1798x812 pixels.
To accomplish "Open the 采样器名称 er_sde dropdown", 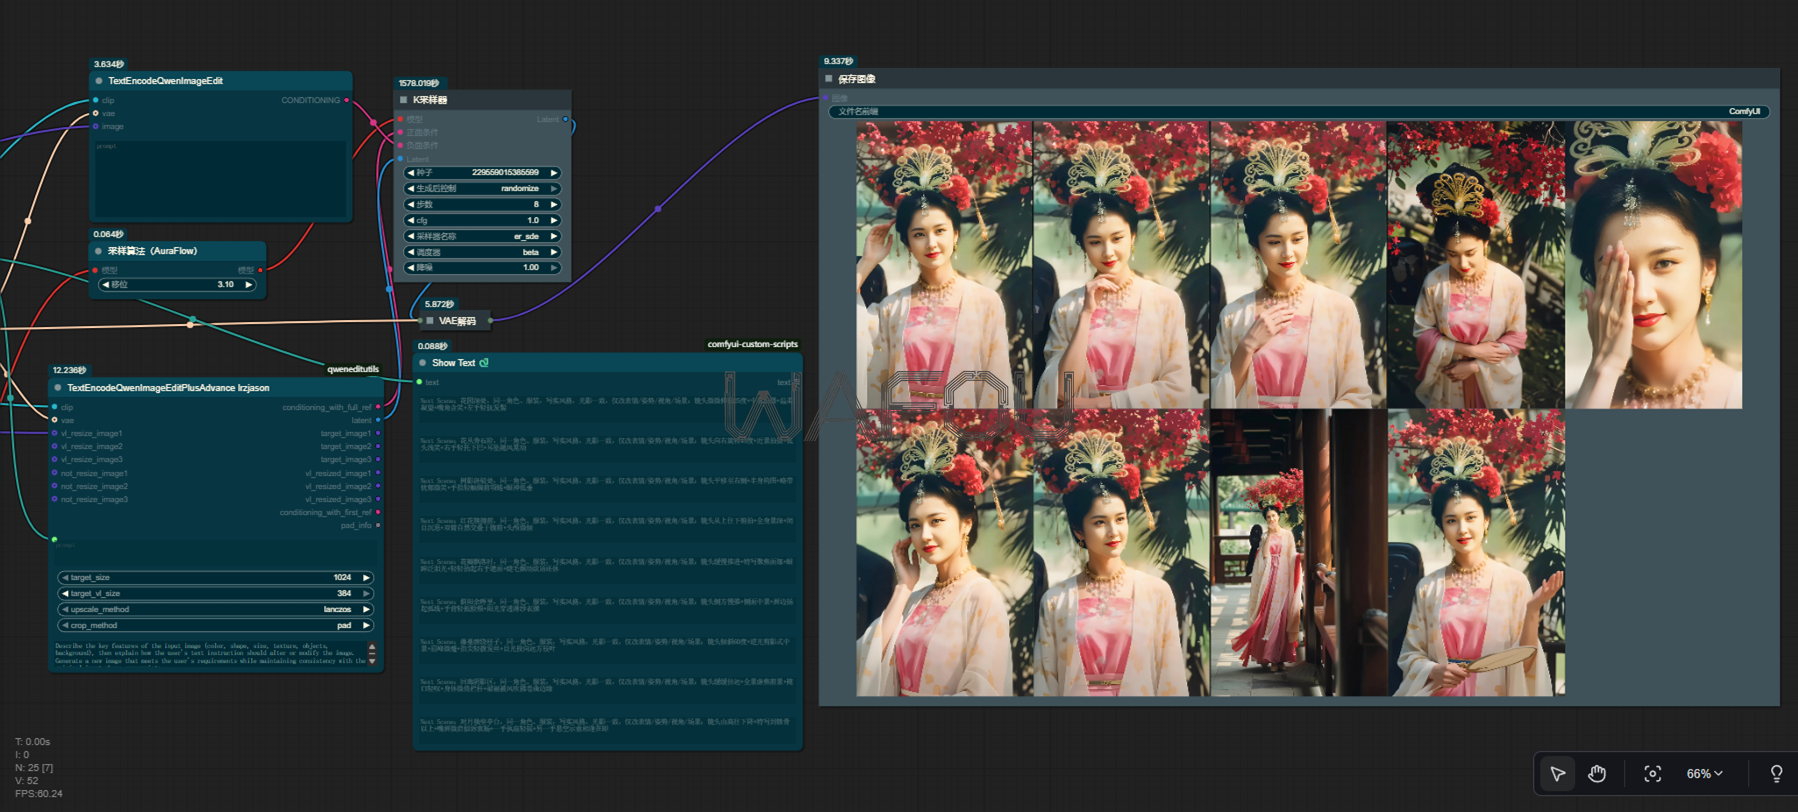I will [482, 236].
